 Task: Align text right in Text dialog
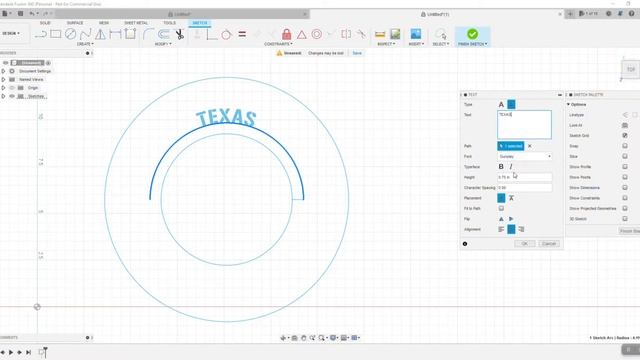point(521,229)
